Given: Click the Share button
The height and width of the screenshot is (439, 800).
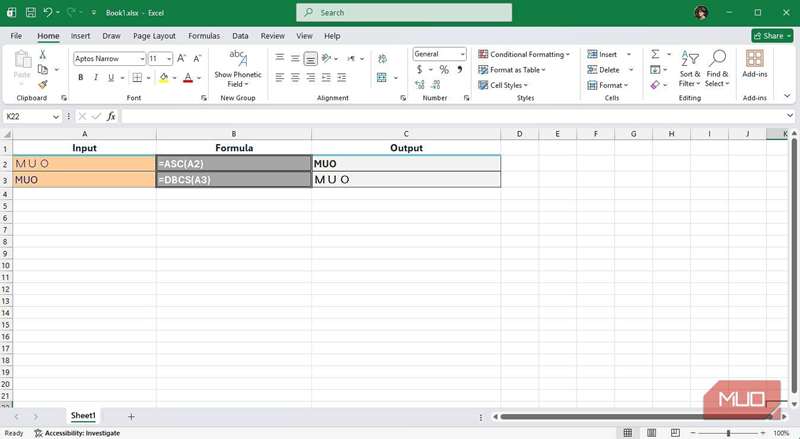Looking at the screenshot, I should pos(772,36).
